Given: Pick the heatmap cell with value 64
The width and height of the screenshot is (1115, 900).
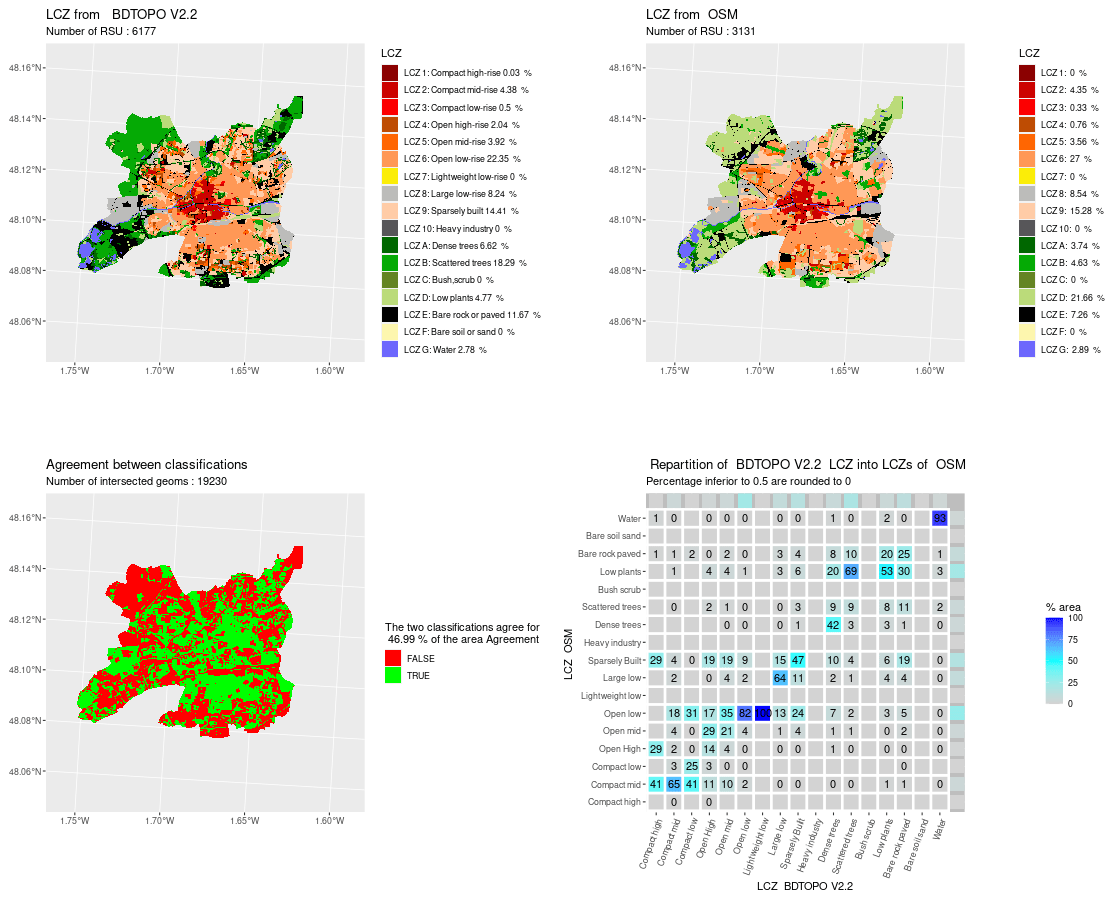Looking at the screenshot, I should click(780, 678).
